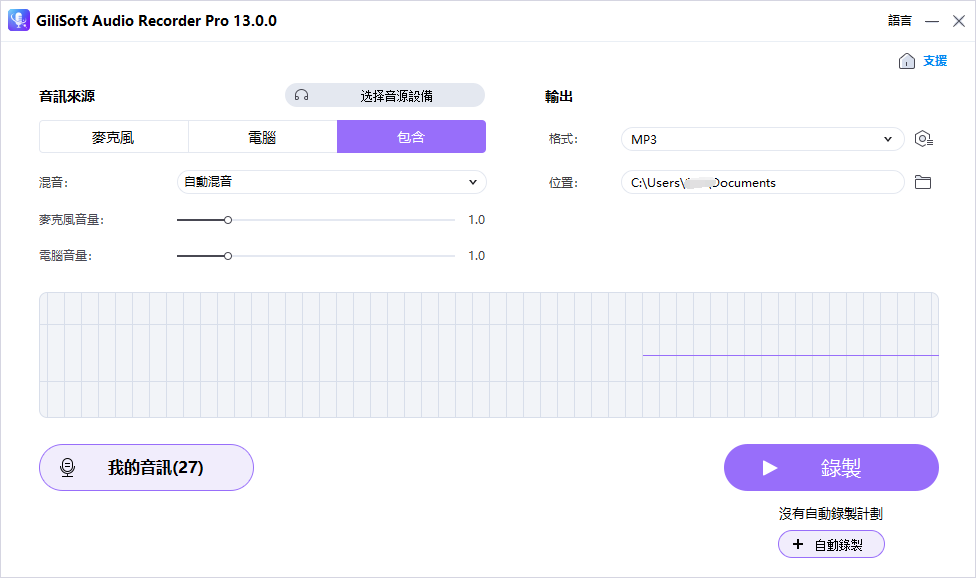
Task: Click the play triangle on 錄製 button
Action: pos(769,468)
